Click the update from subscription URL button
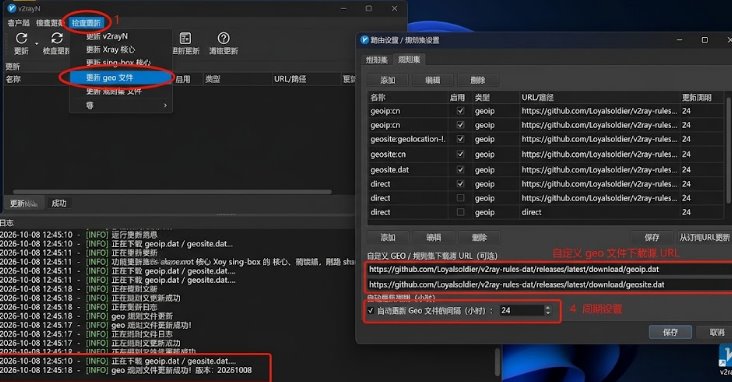Image resolution: width=732 pixels, height=382 pixels. pyautogui.click(x=704, y=237)
